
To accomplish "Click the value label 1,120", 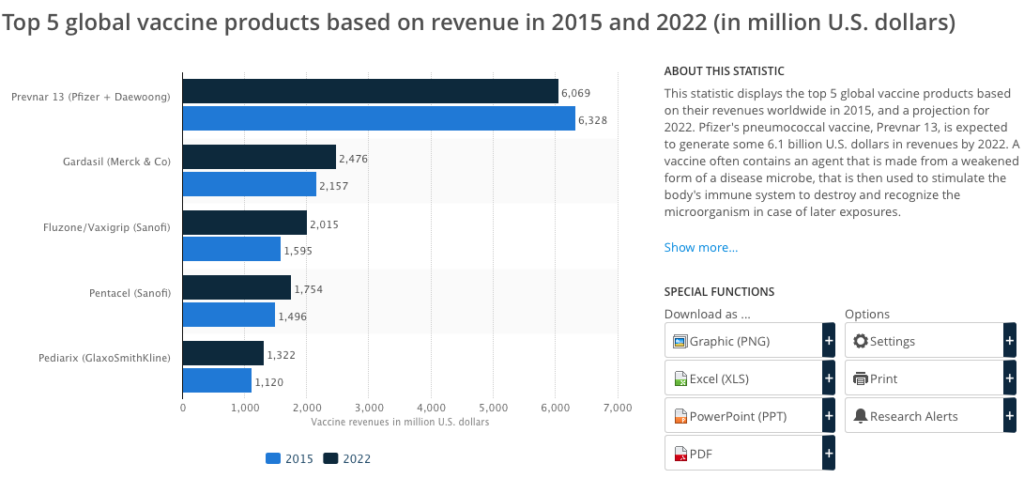I will [269, 382].
